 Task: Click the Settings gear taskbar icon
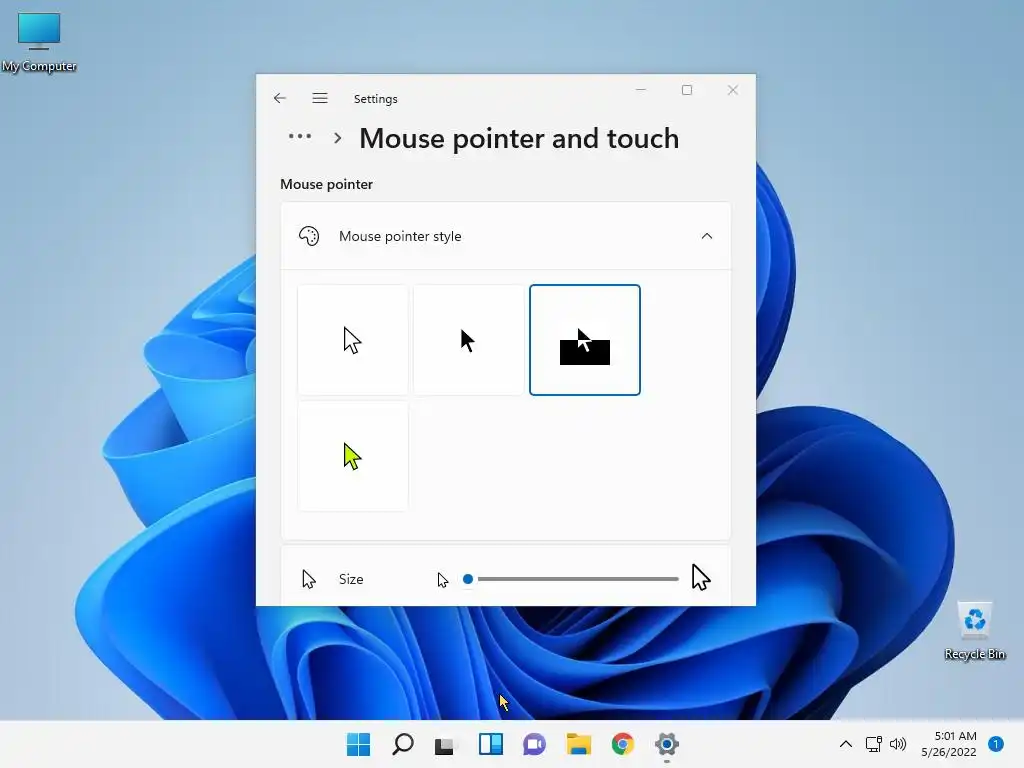[667, 744]
